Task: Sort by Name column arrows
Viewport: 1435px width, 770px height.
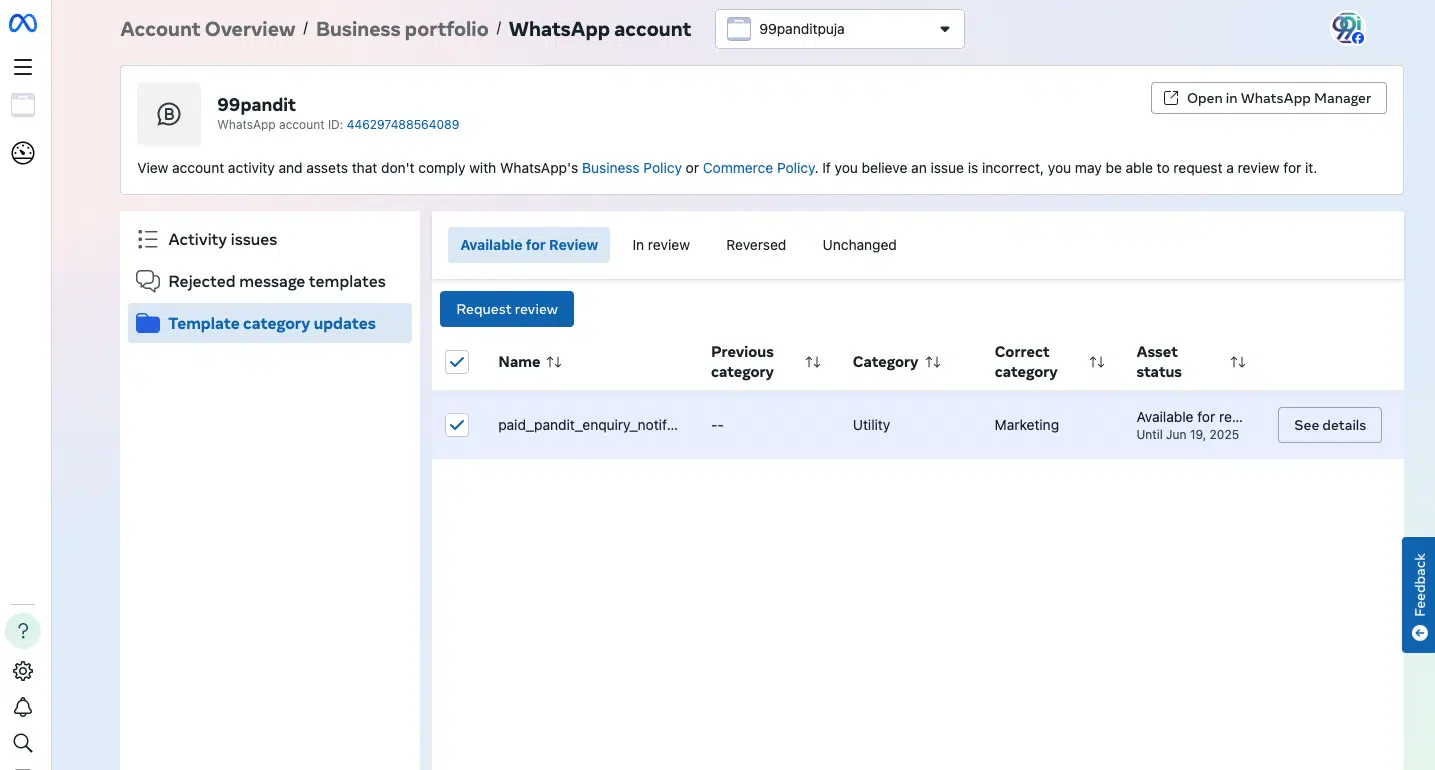Action: [554, 362]
